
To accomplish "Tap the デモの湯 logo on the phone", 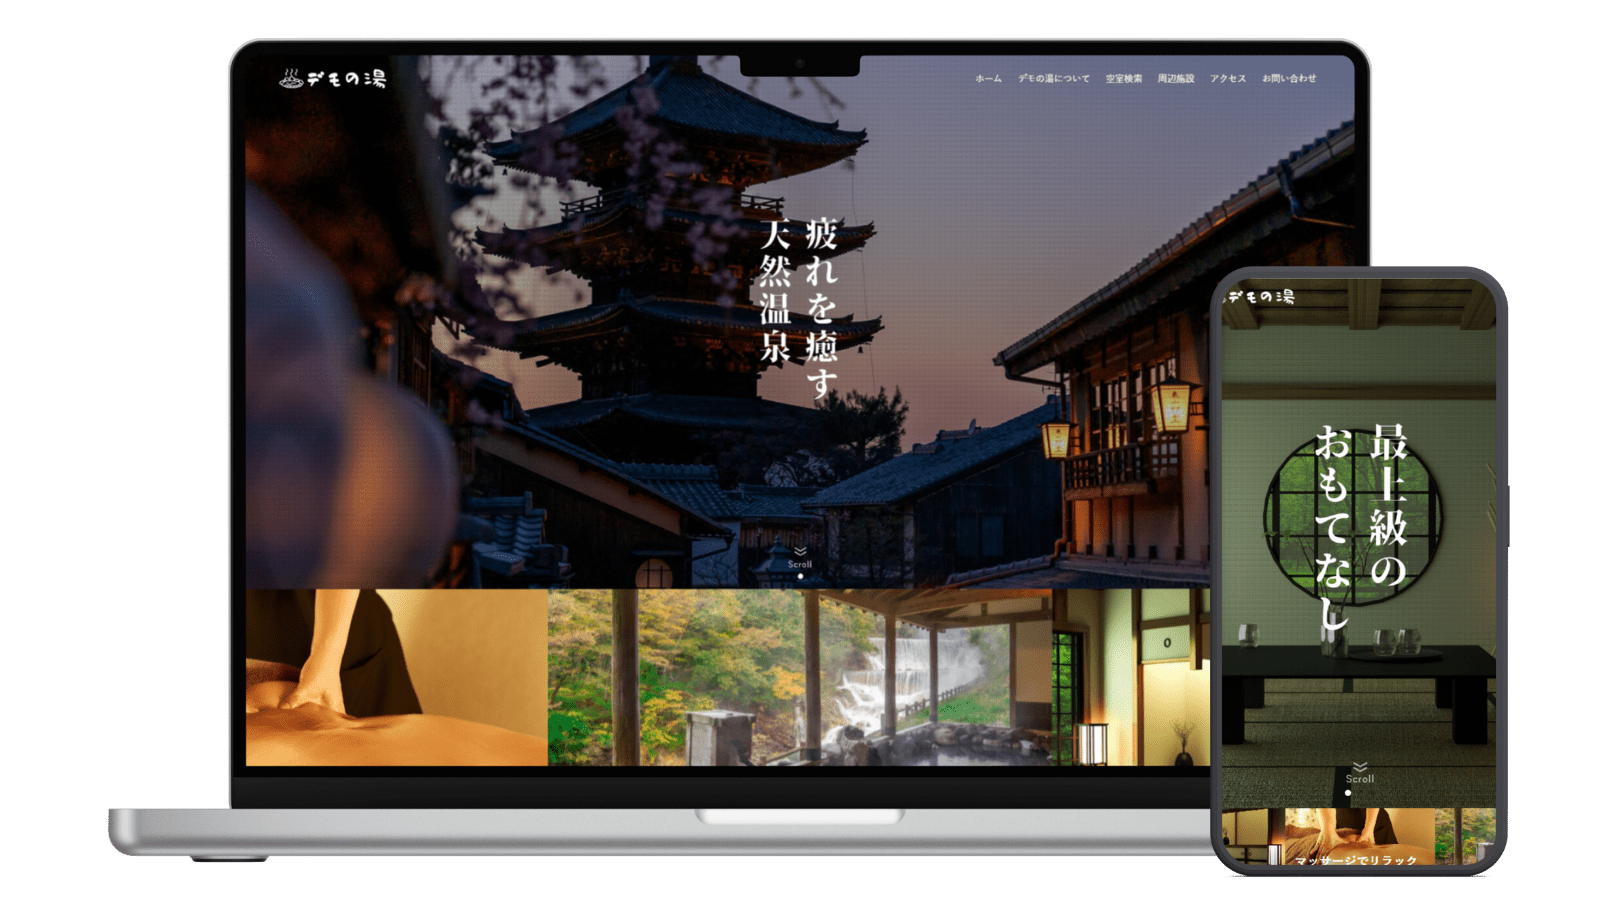I will (x=1260, y=297).
